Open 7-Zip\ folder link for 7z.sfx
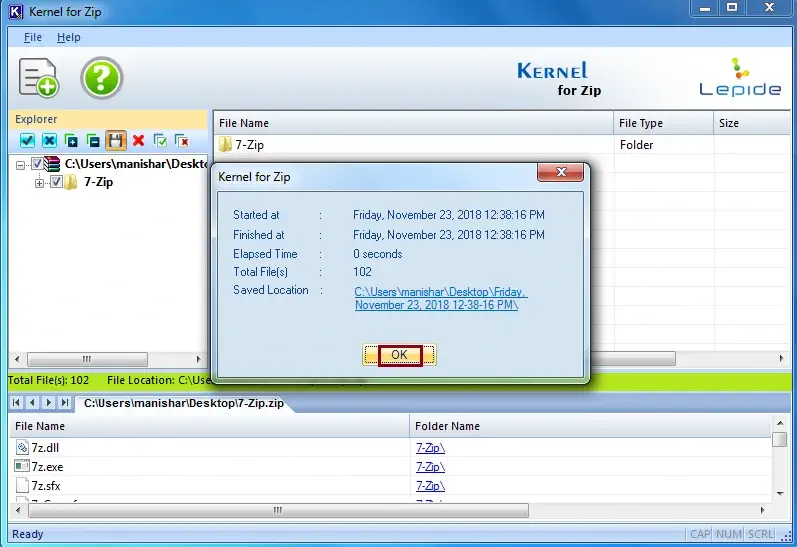This screenshot has height=547, width=797. click(x=430, y=486)
